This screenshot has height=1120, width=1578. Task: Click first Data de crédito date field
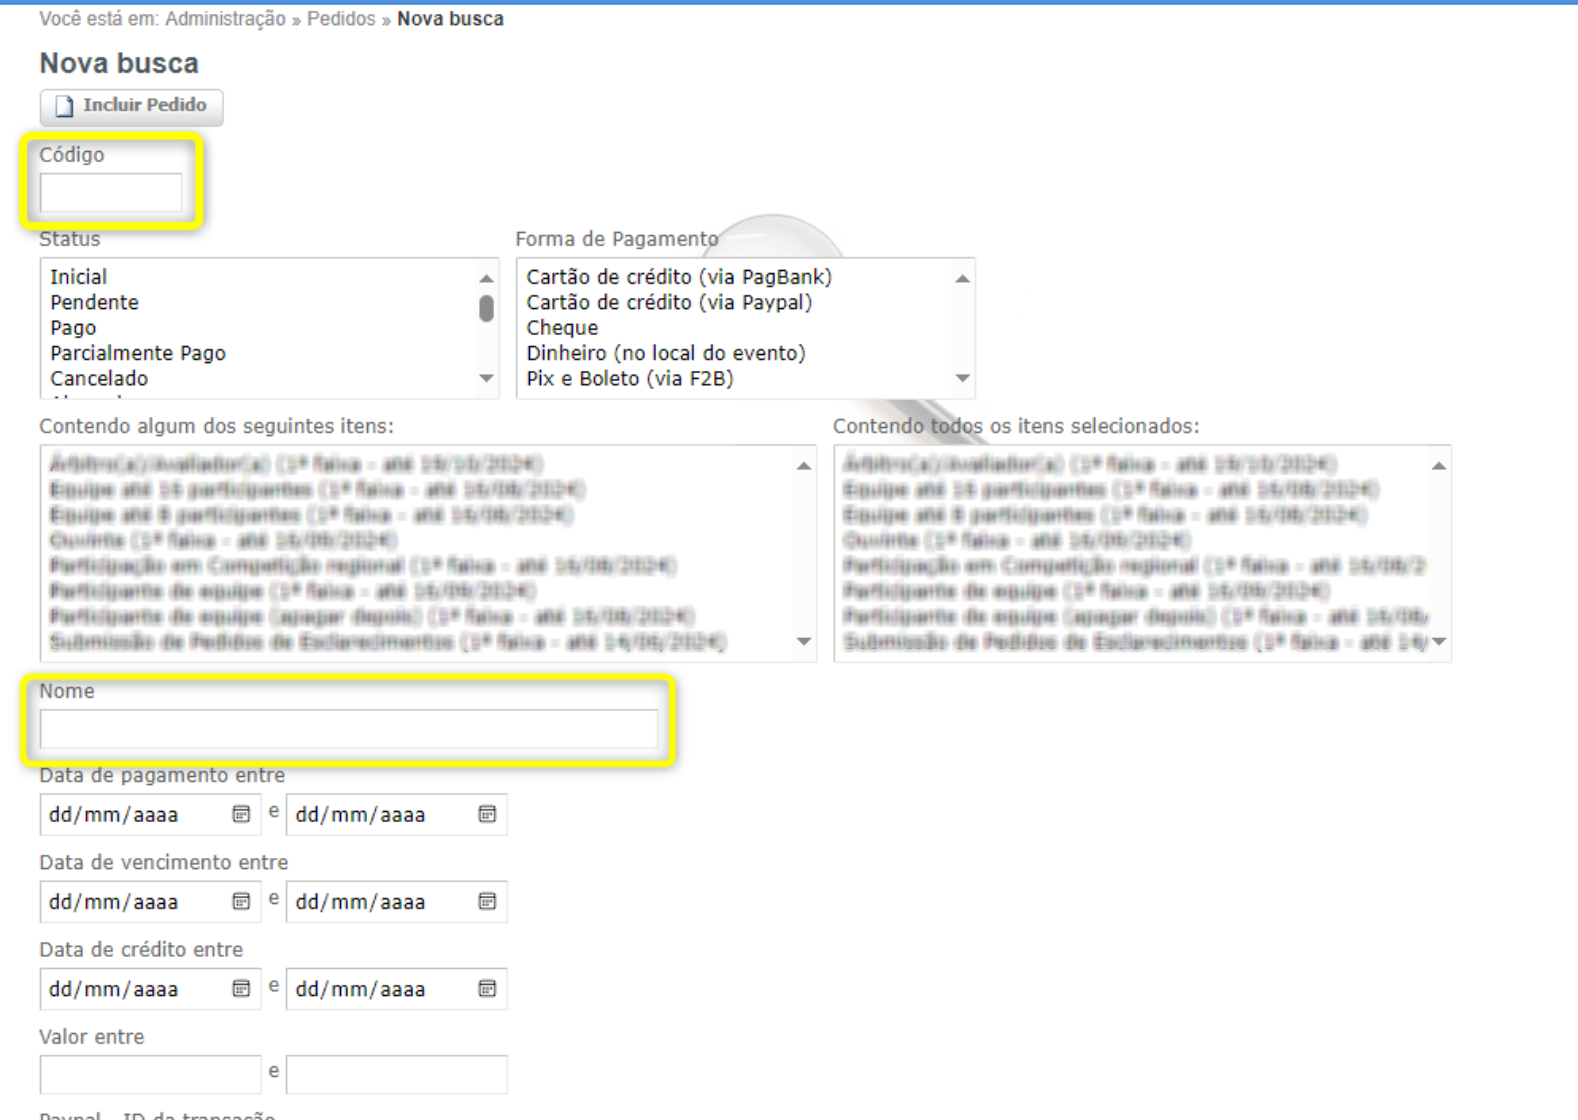(150, 988)
